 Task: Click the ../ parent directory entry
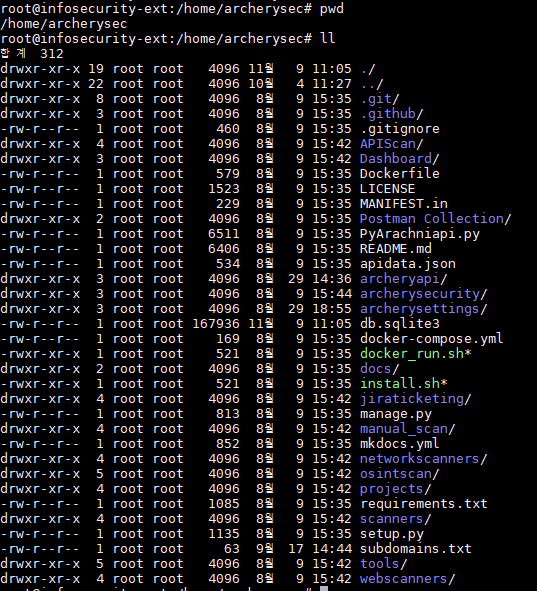tap(372, 84)
